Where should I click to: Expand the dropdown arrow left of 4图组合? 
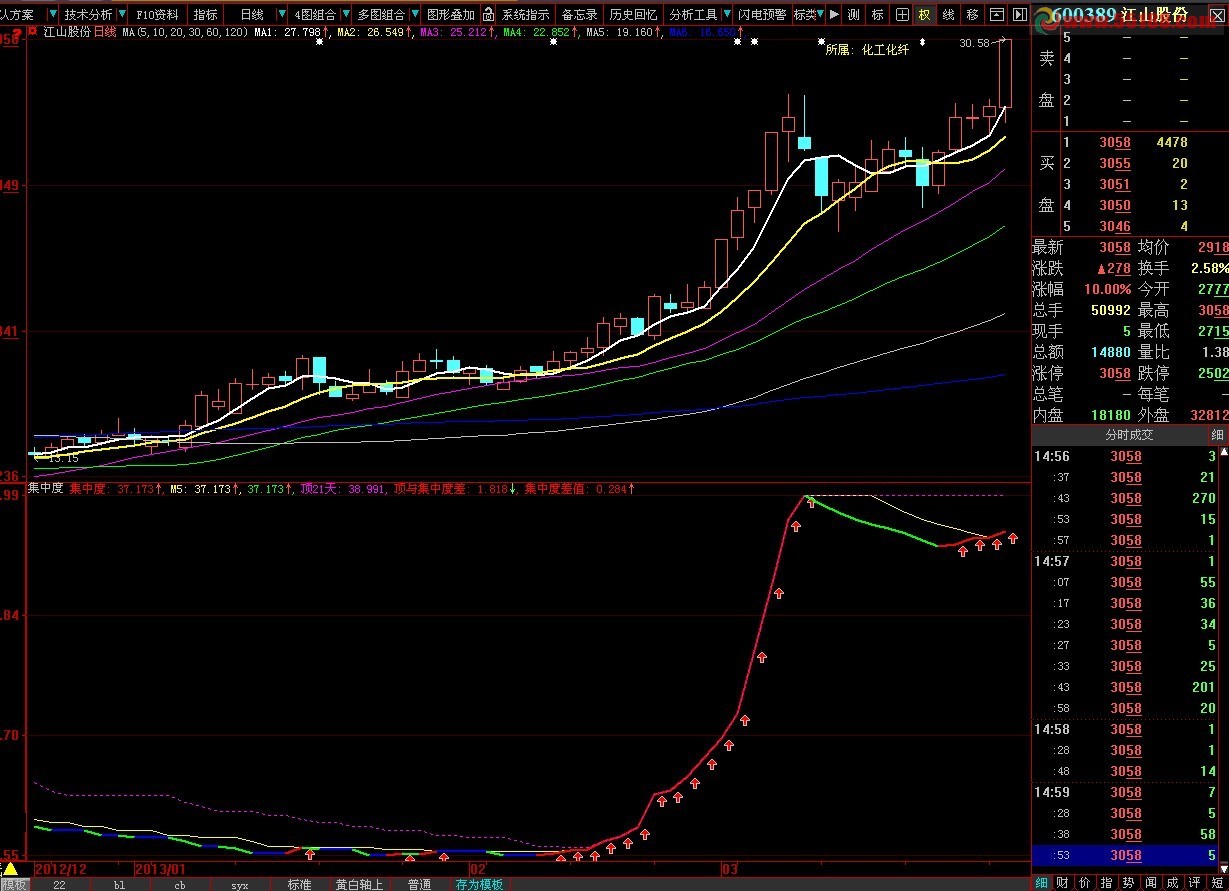tap(281, 15)
